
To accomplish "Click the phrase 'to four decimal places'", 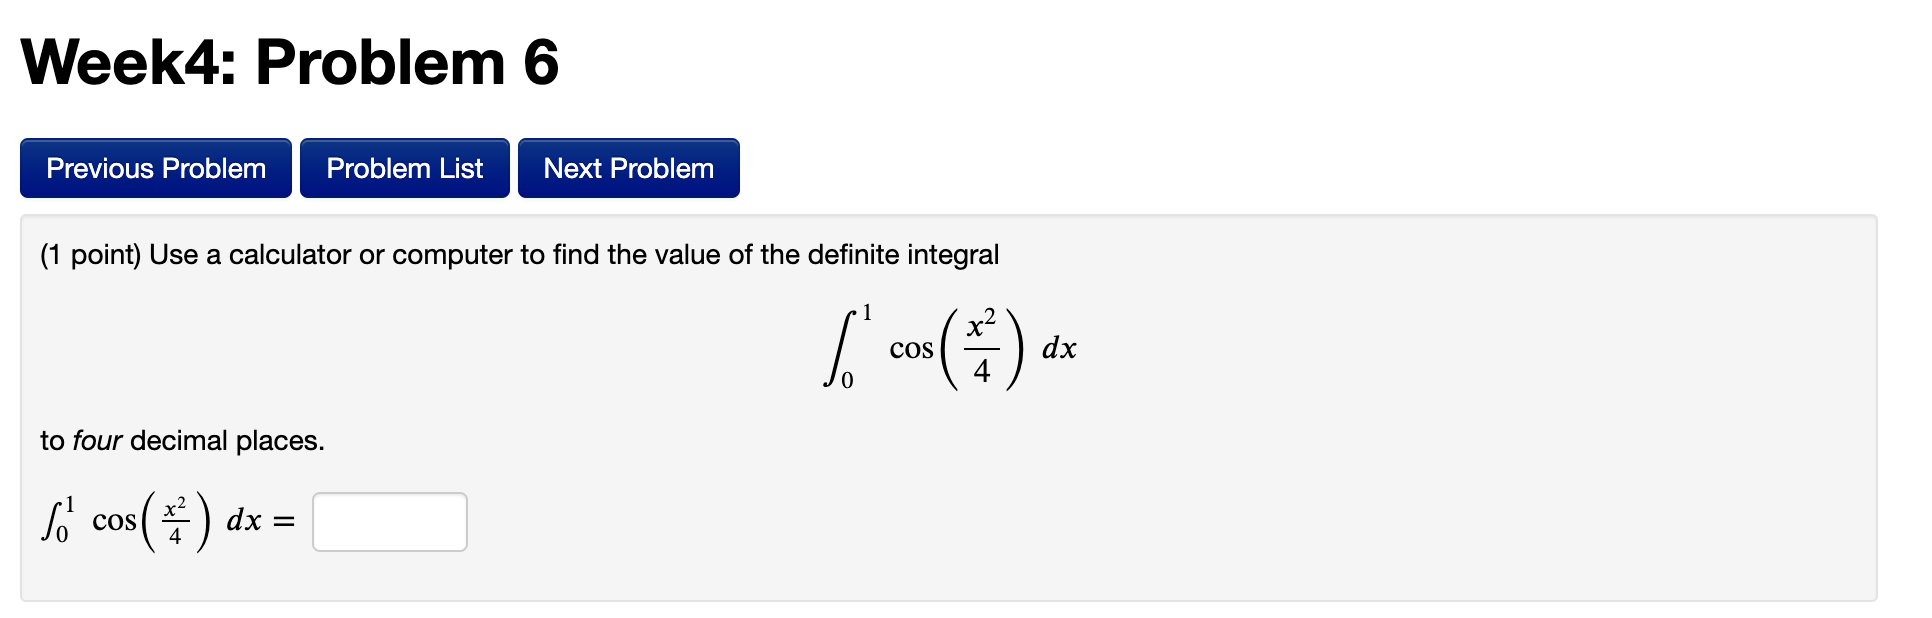I will tap(180, 440).
